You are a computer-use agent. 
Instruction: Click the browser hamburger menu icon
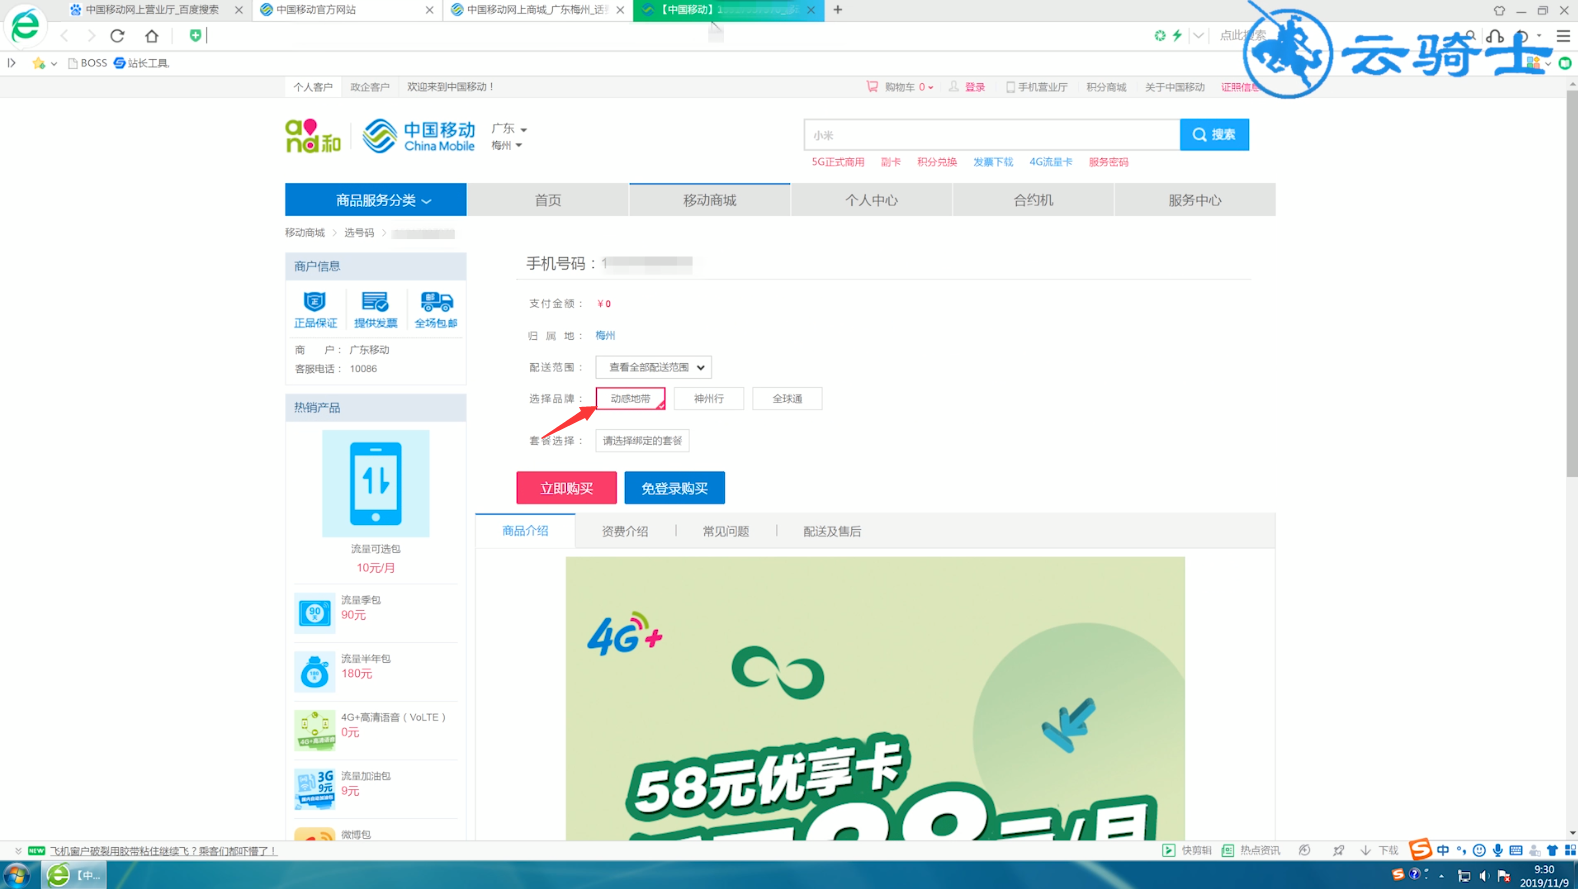1563,35
